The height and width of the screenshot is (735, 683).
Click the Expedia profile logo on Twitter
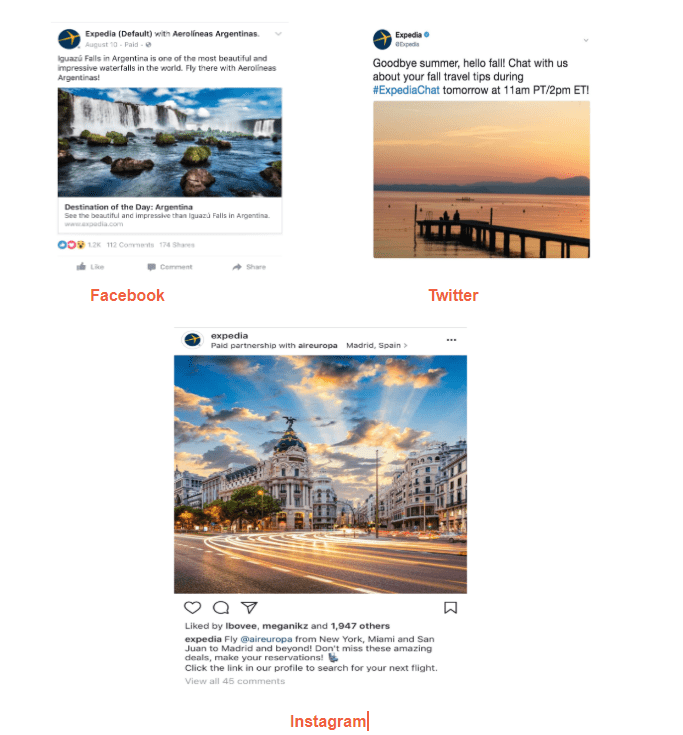pyautogui.click(x=382, y=39)
